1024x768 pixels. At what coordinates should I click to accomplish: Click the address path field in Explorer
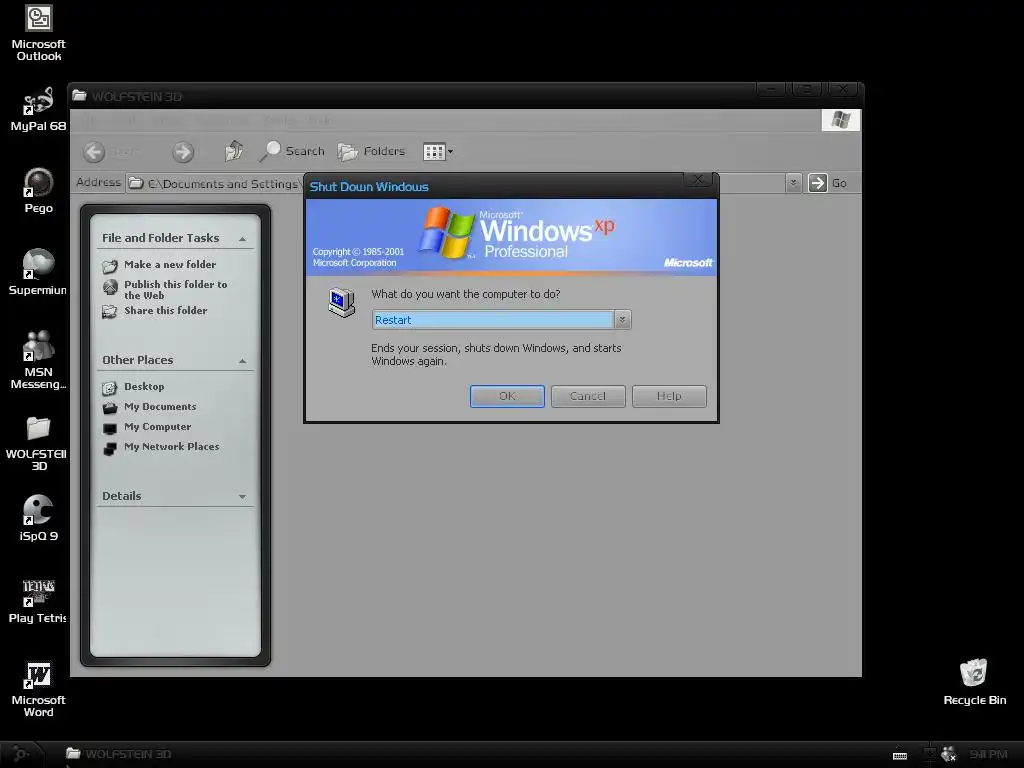pyautogui.click(x=216, y=184)
